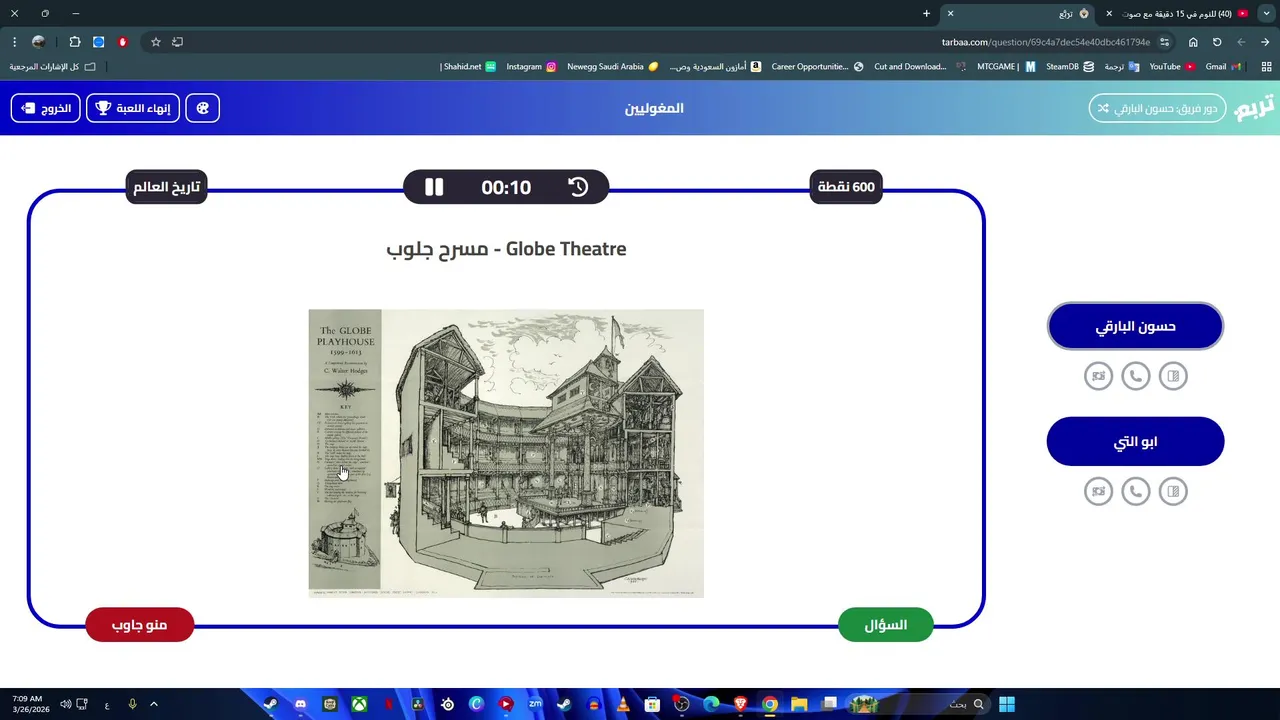Reload the page
The image size is (1280, 720).
click(x=1217, y=42)
